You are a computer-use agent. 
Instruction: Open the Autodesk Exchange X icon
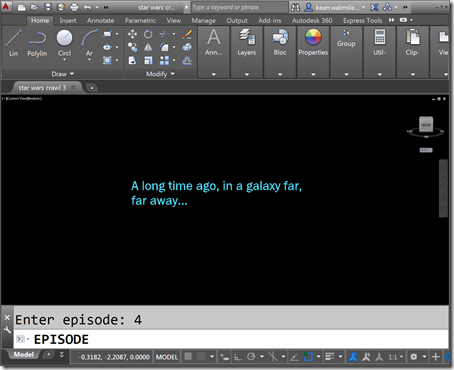pos(374,7)
